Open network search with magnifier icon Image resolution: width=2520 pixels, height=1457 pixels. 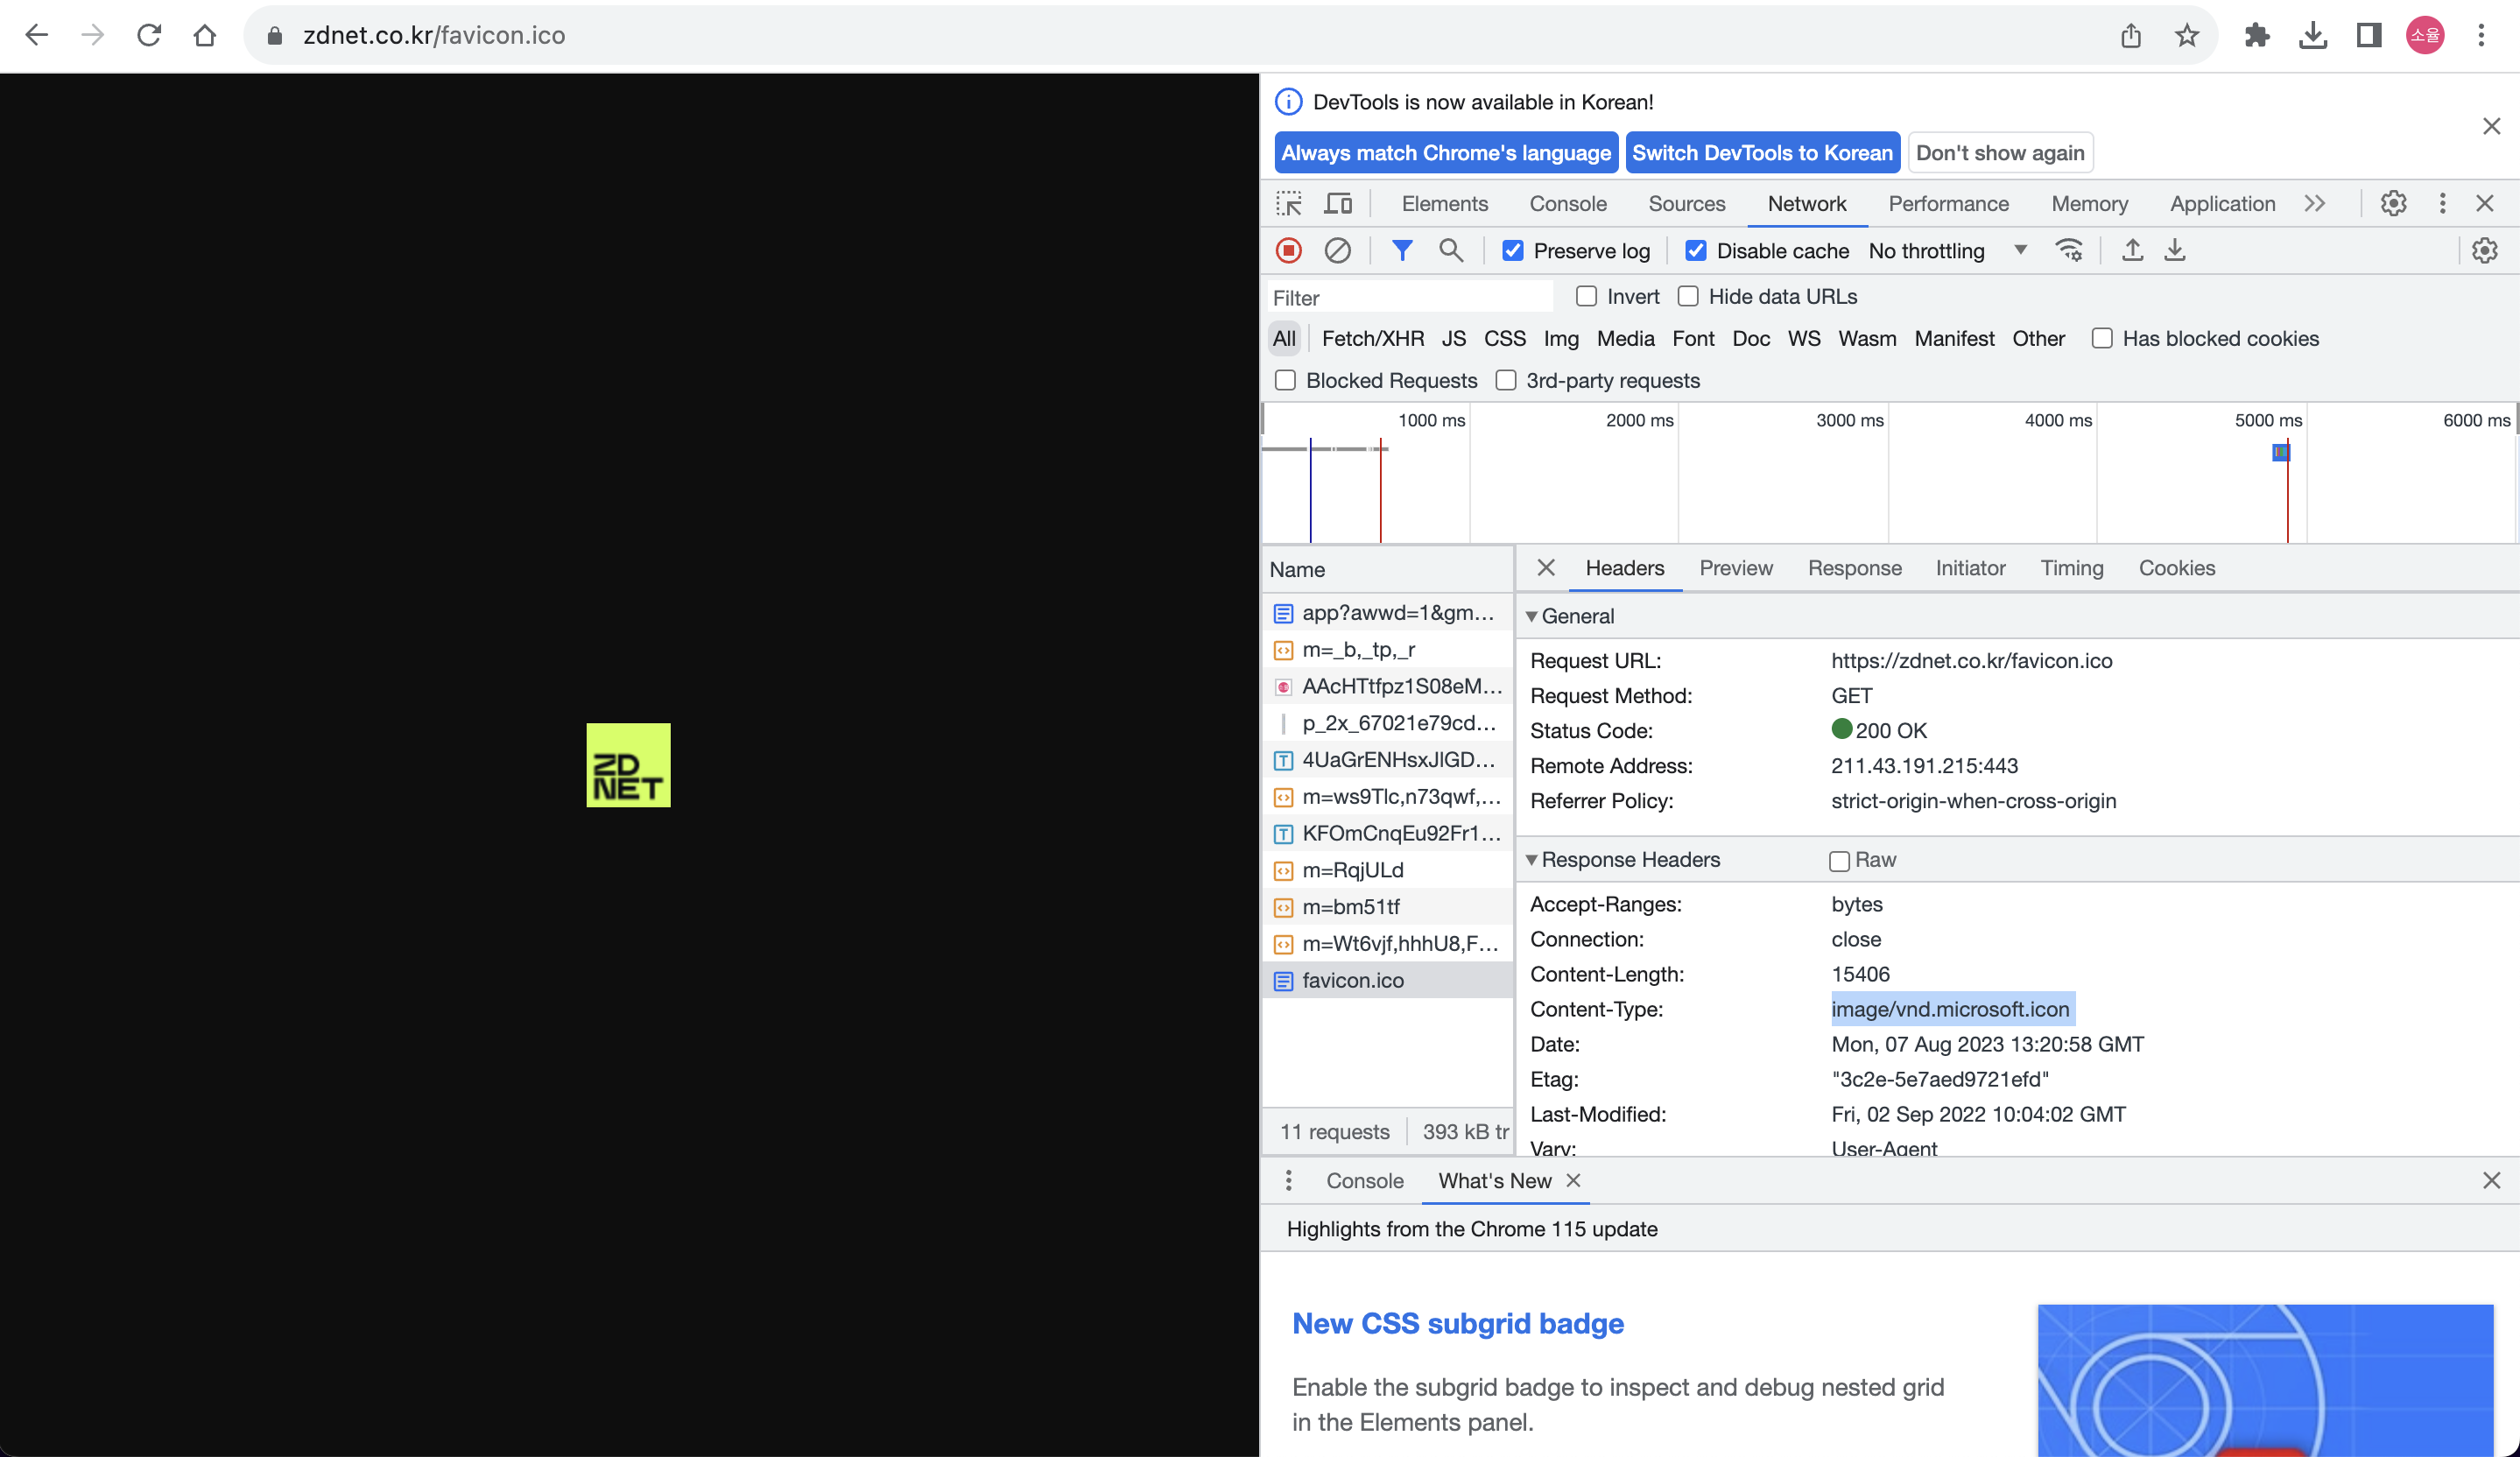tap(1450, 251)
